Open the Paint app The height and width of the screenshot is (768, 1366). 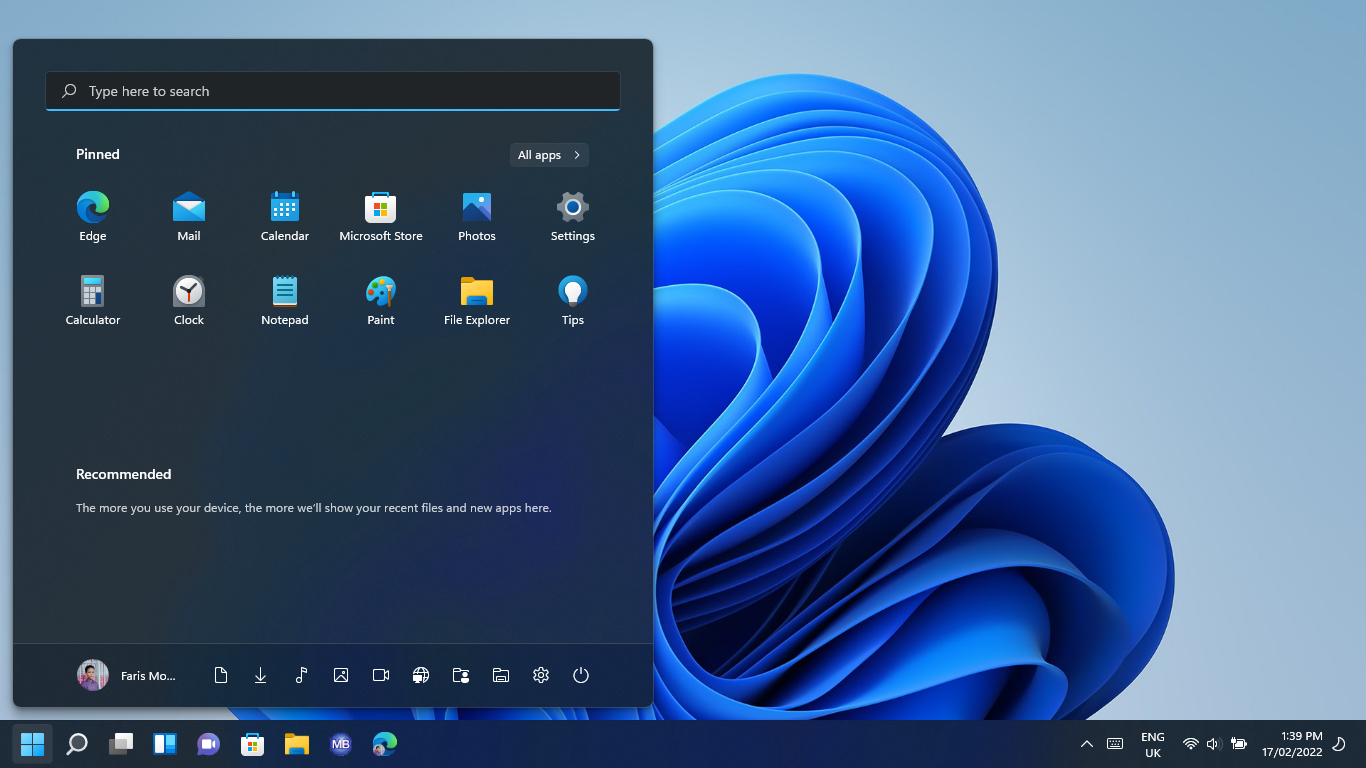[x=381, y=301]
